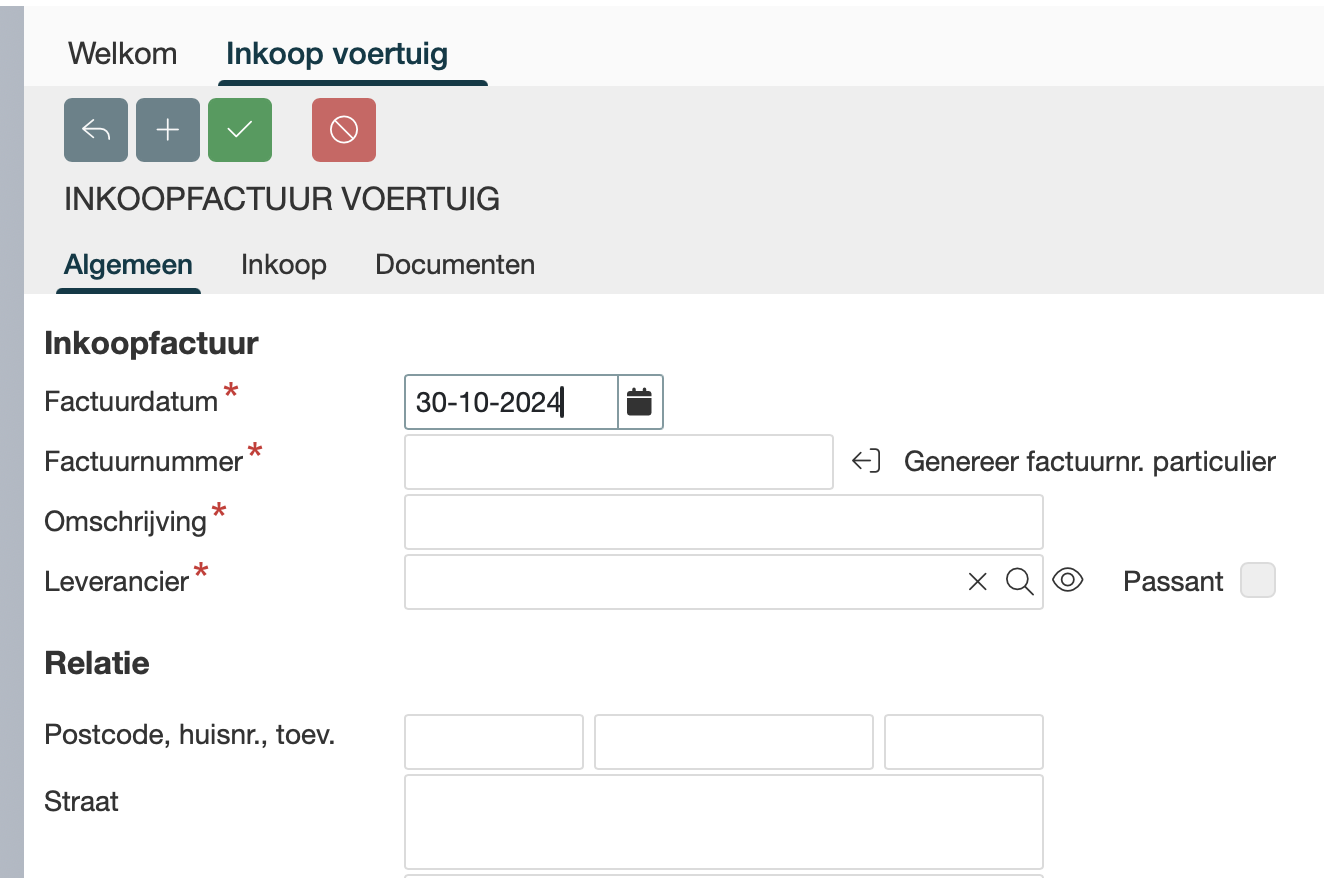Click the generate invoice number arrow icon
Viewport: 1324px width, 878px height.
tap(866, 461)
